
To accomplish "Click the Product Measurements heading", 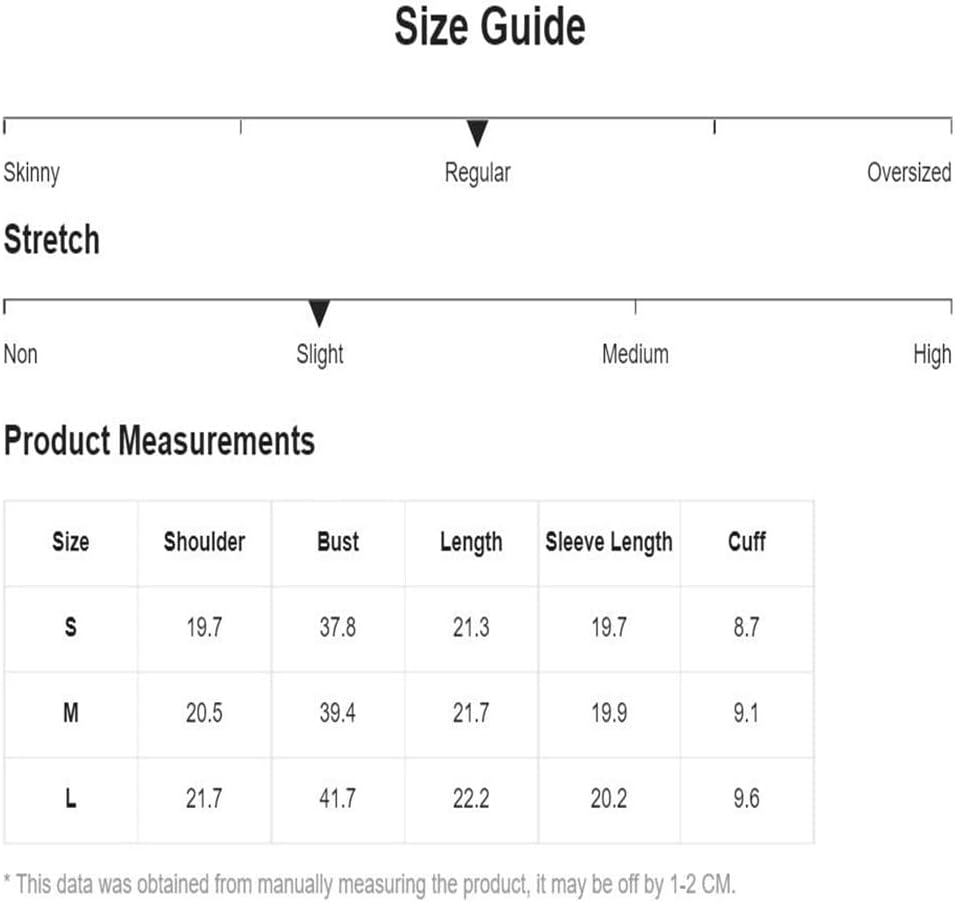I will (159, 440).
